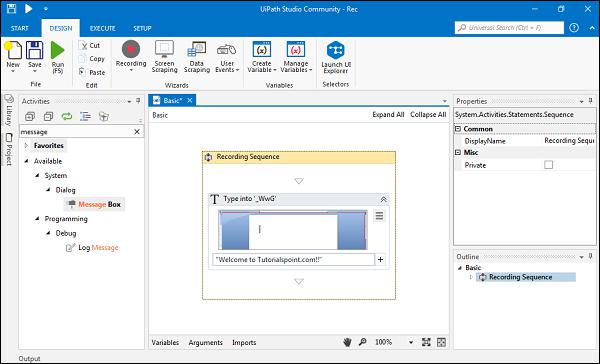This screenshot has height=364, width=600.
Task: Click the quick-access save icon in title bar
Action: pos(11,8)
